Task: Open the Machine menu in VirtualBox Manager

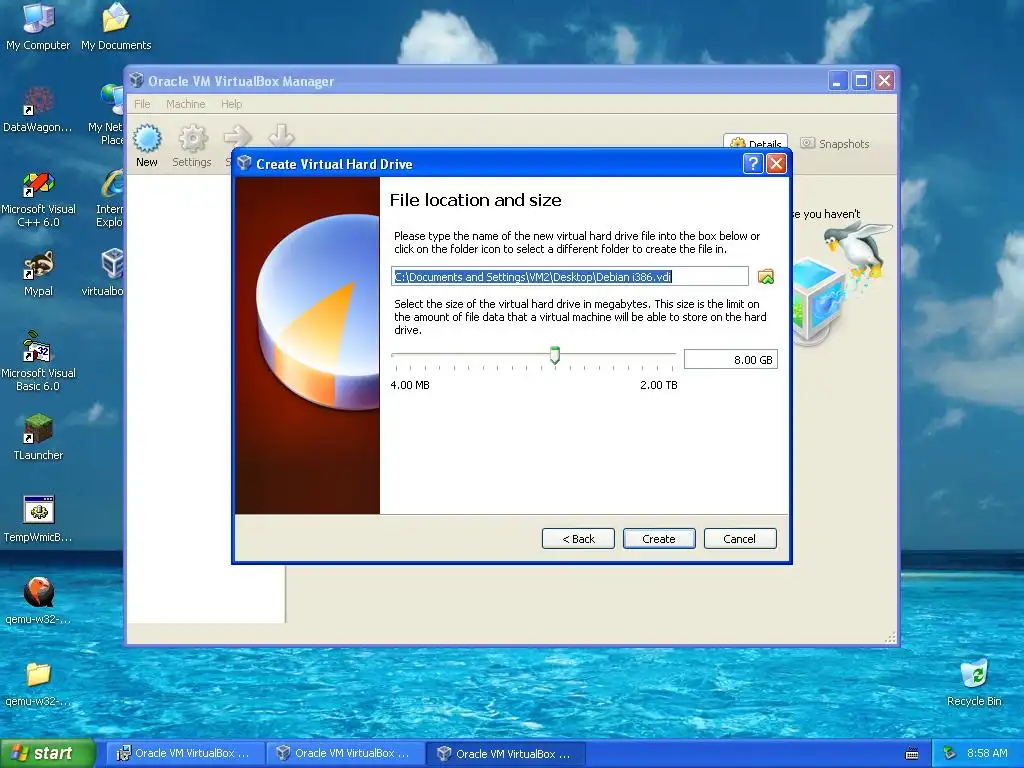Action: 185,104
